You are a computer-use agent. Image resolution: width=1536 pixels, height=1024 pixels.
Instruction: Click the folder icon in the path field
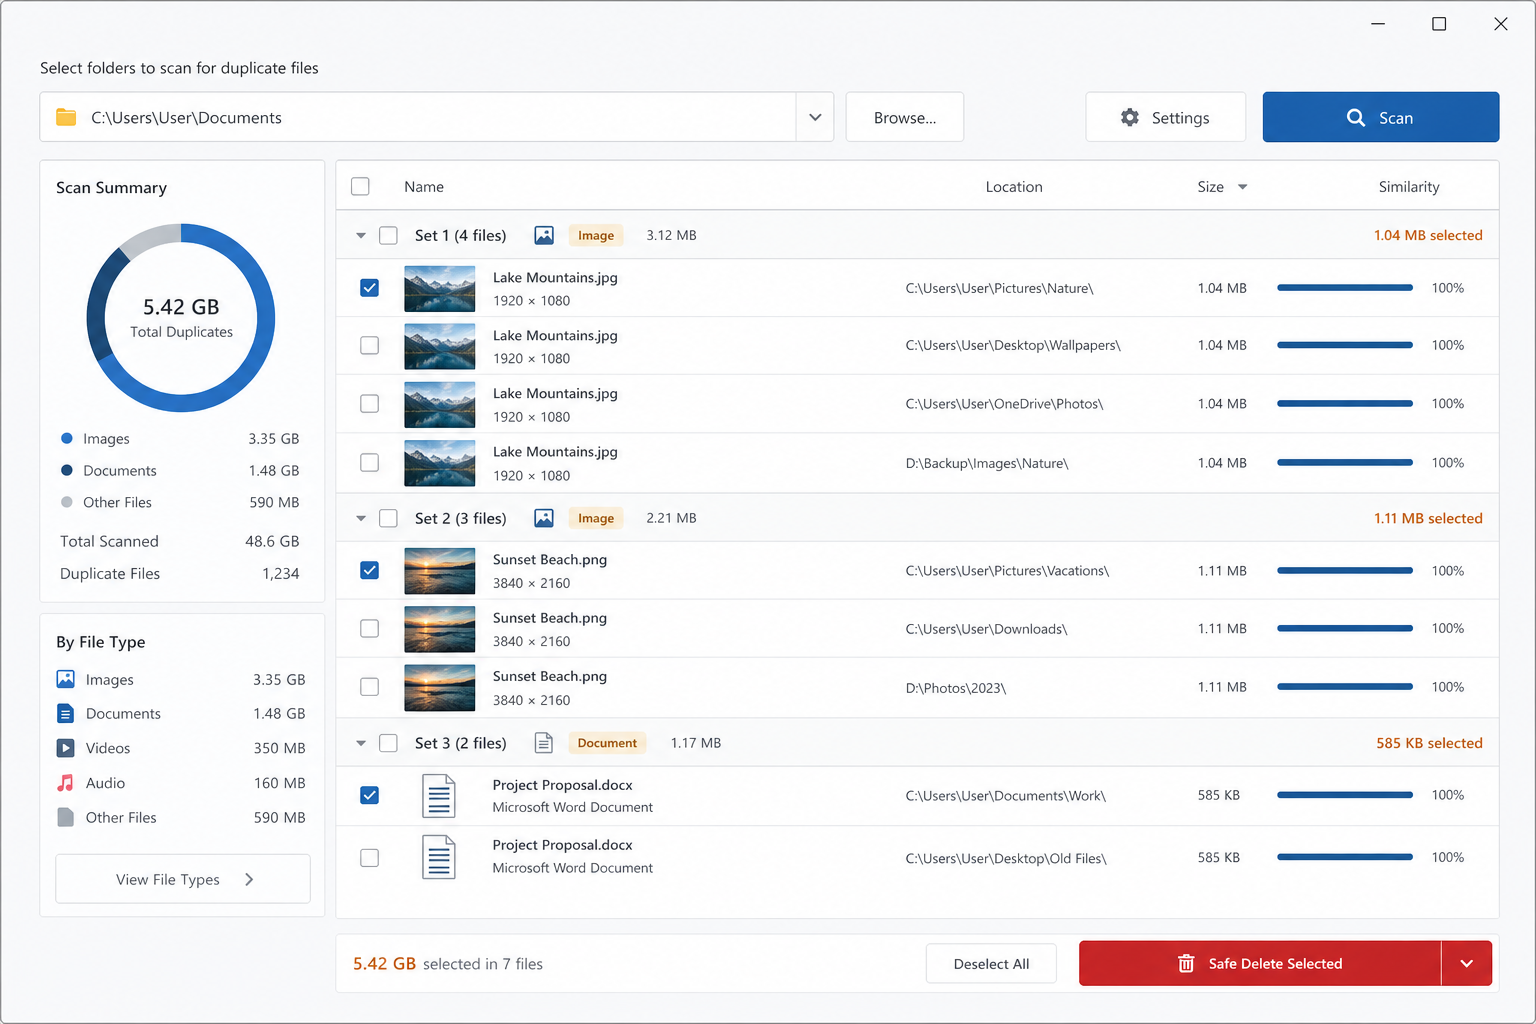[66, 117]
